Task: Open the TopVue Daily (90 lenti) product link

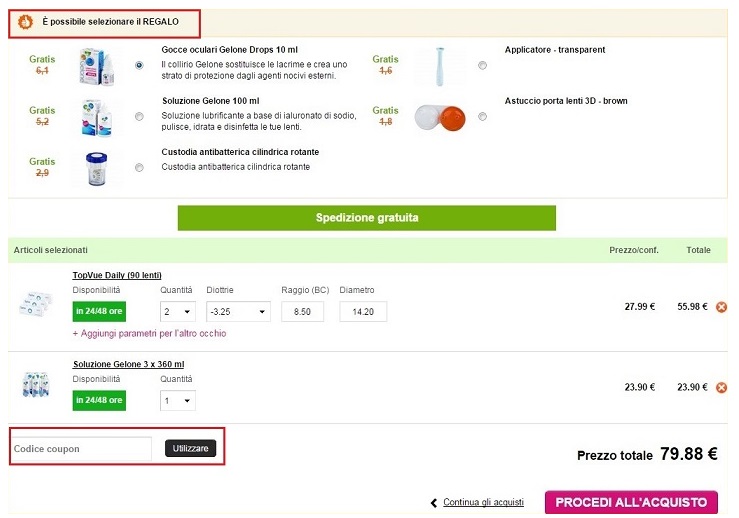Action: coord(117,275)
